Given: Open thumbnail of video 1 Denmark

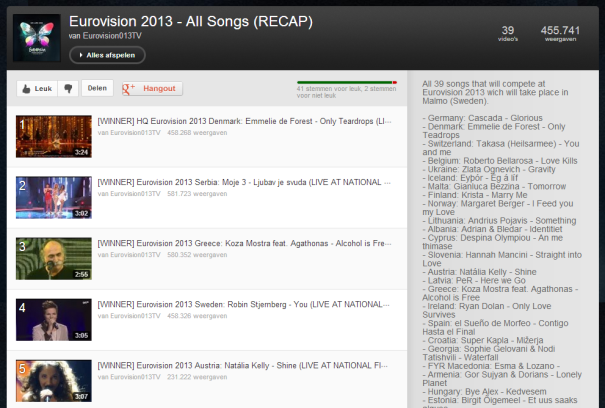Looking at the screenshot, I should 54,136.
